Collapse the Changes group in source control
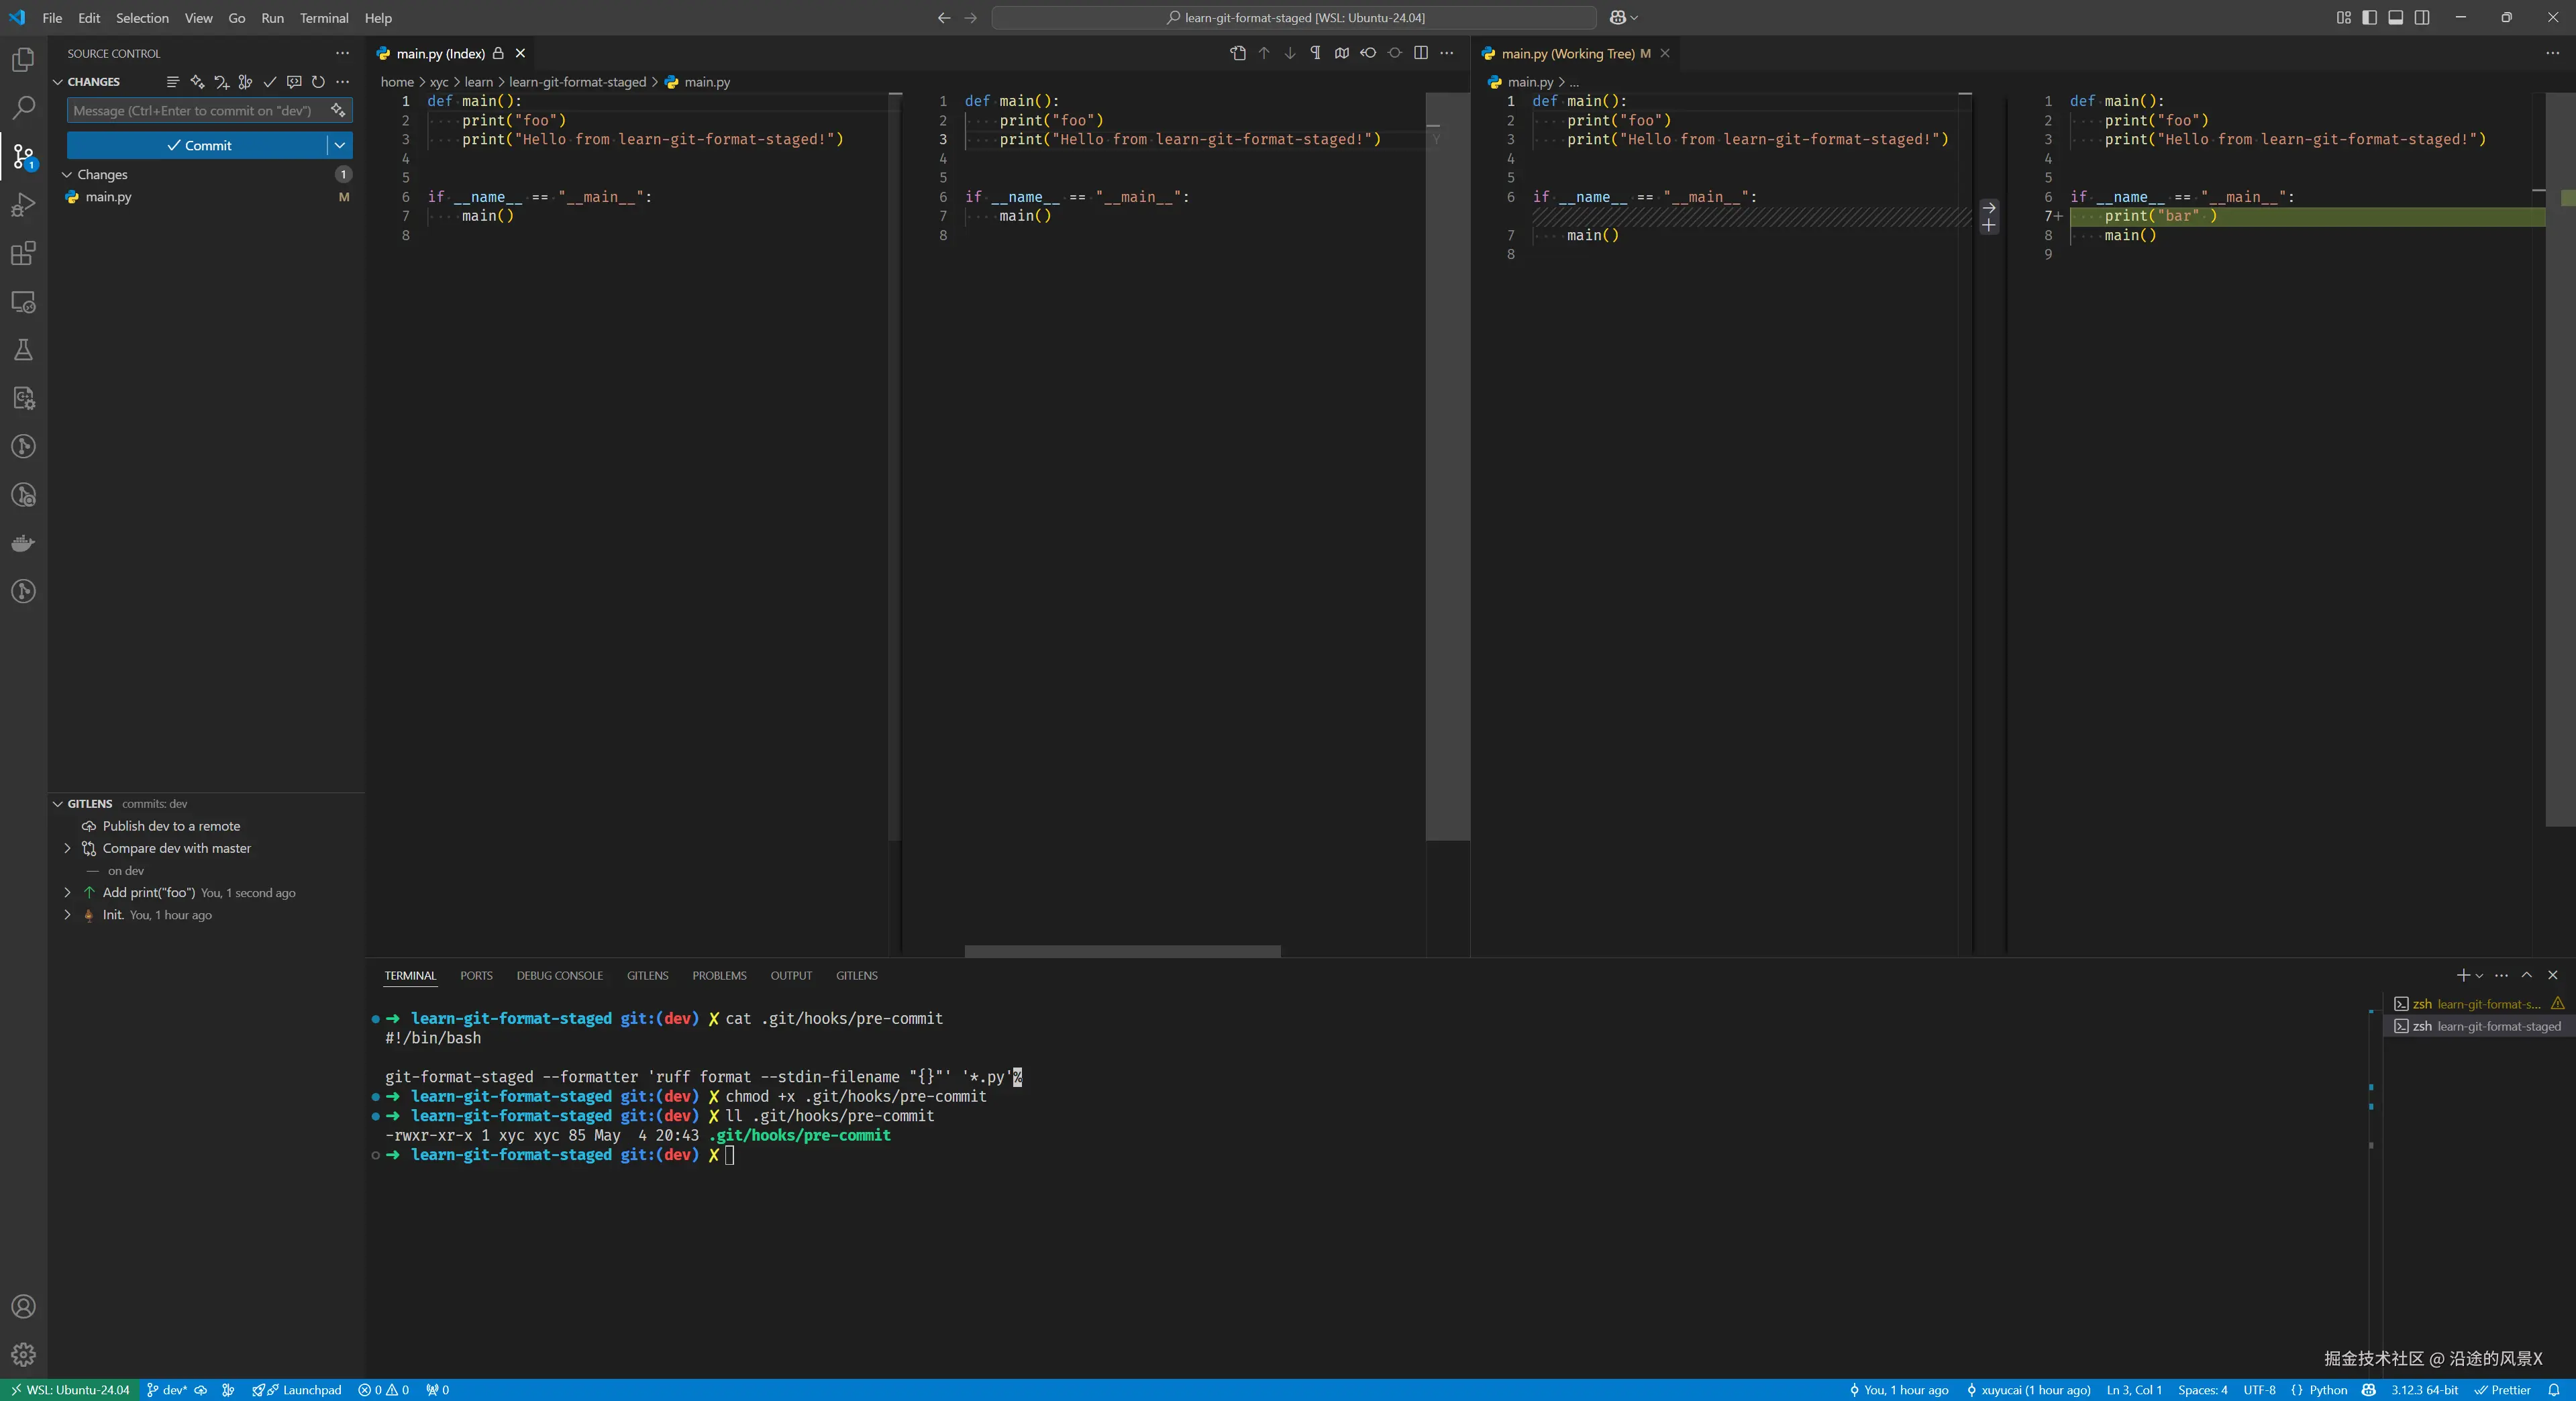Viewport: 2576px width, 1401px height. (67, 175)
